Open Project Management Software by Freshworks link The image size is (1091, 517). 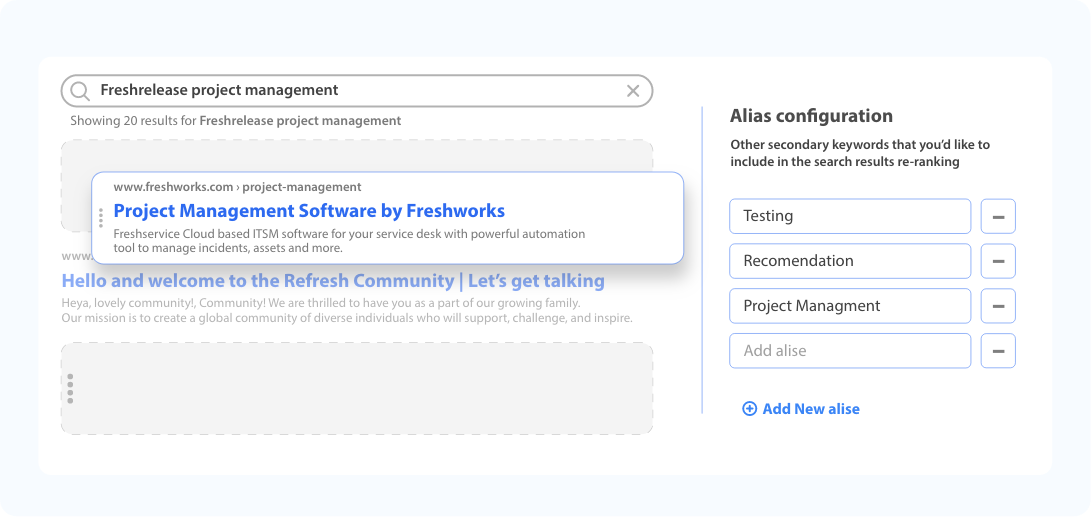(309, 211)
